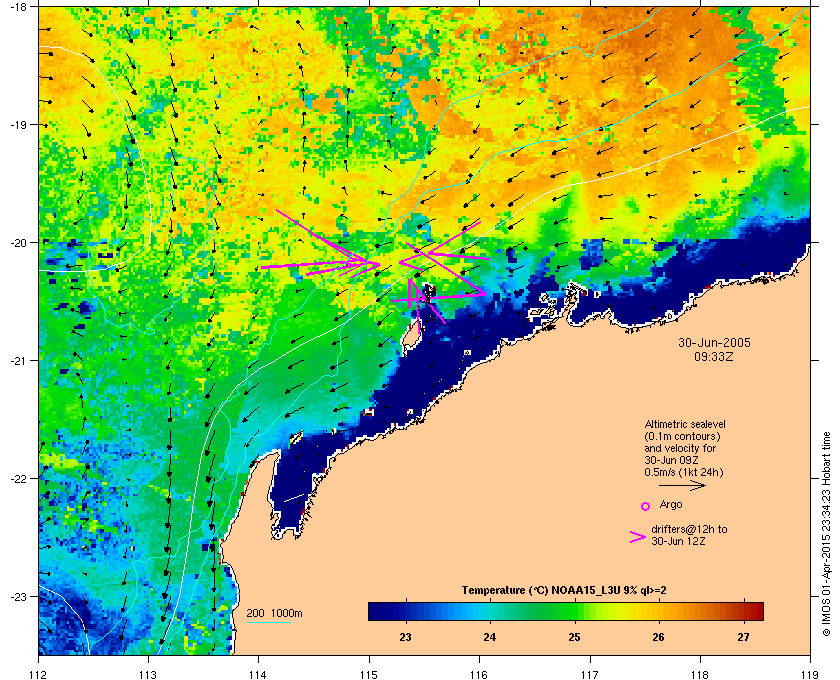Click the latitude axis label -19
The image size is (840, 680).
(18, 125)
